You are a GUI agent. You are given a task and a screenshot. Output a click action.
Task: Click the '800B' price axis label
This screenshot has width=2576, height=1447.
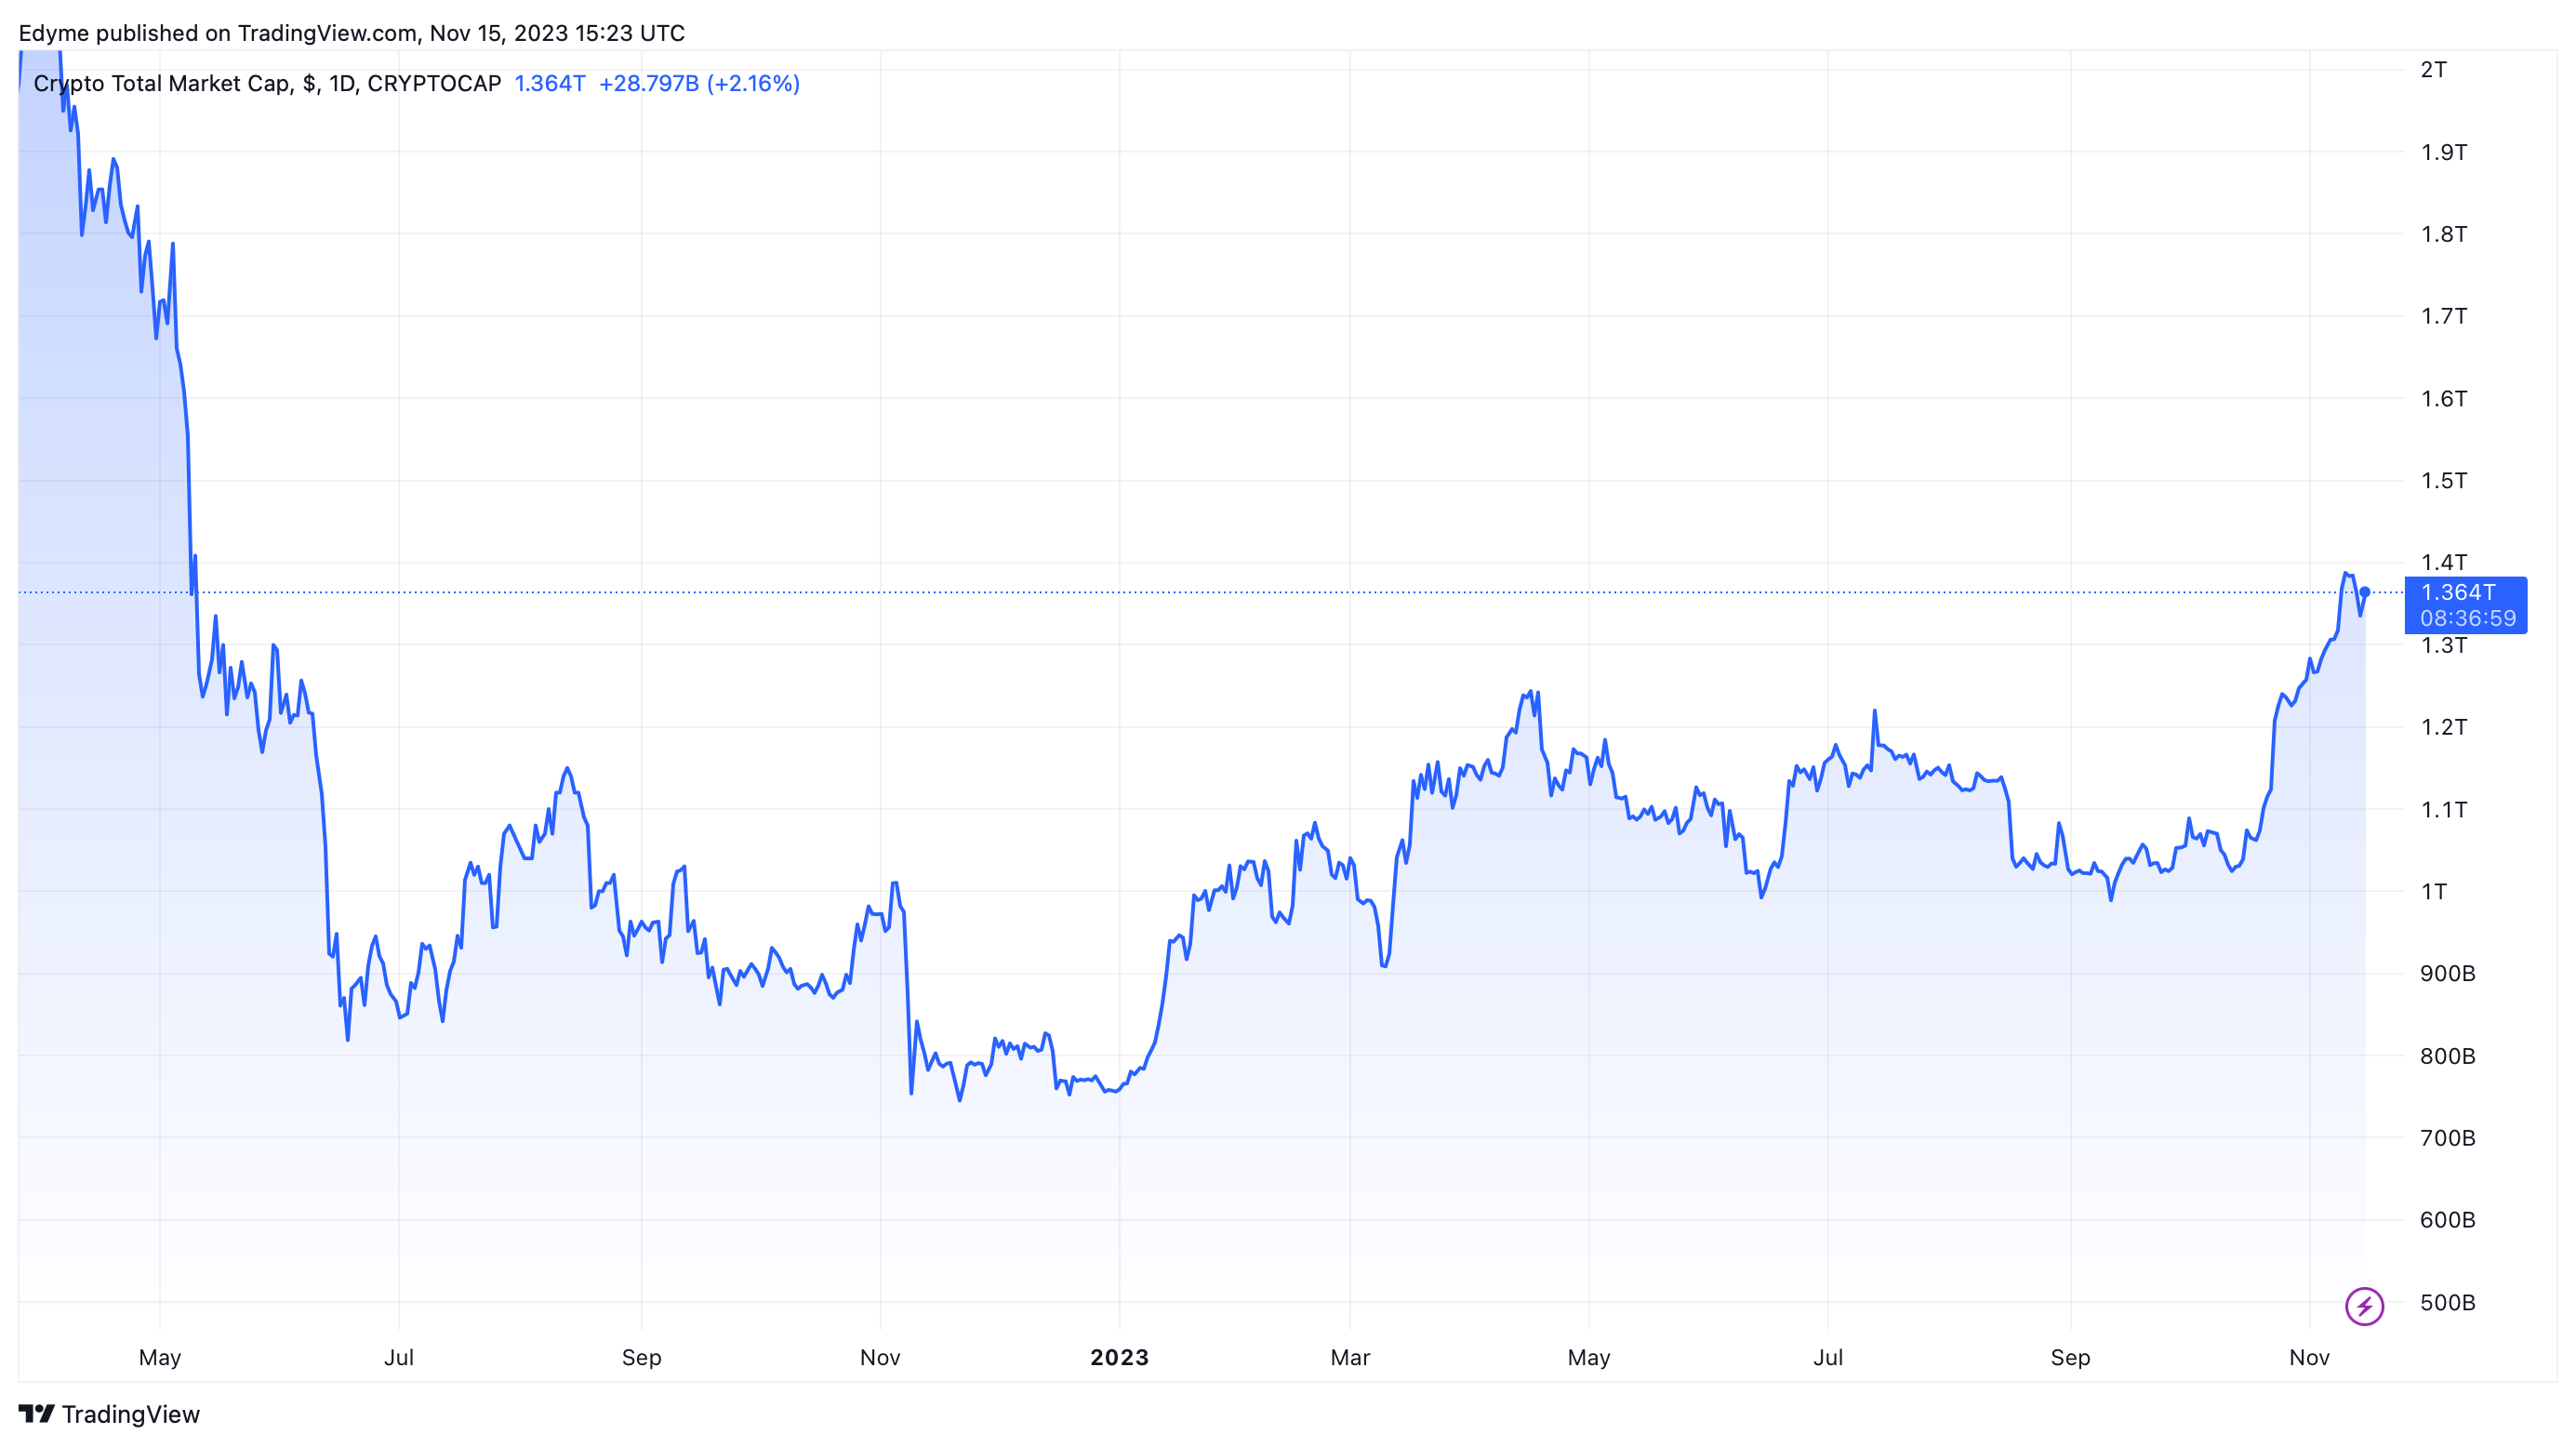point(2447,1056)
